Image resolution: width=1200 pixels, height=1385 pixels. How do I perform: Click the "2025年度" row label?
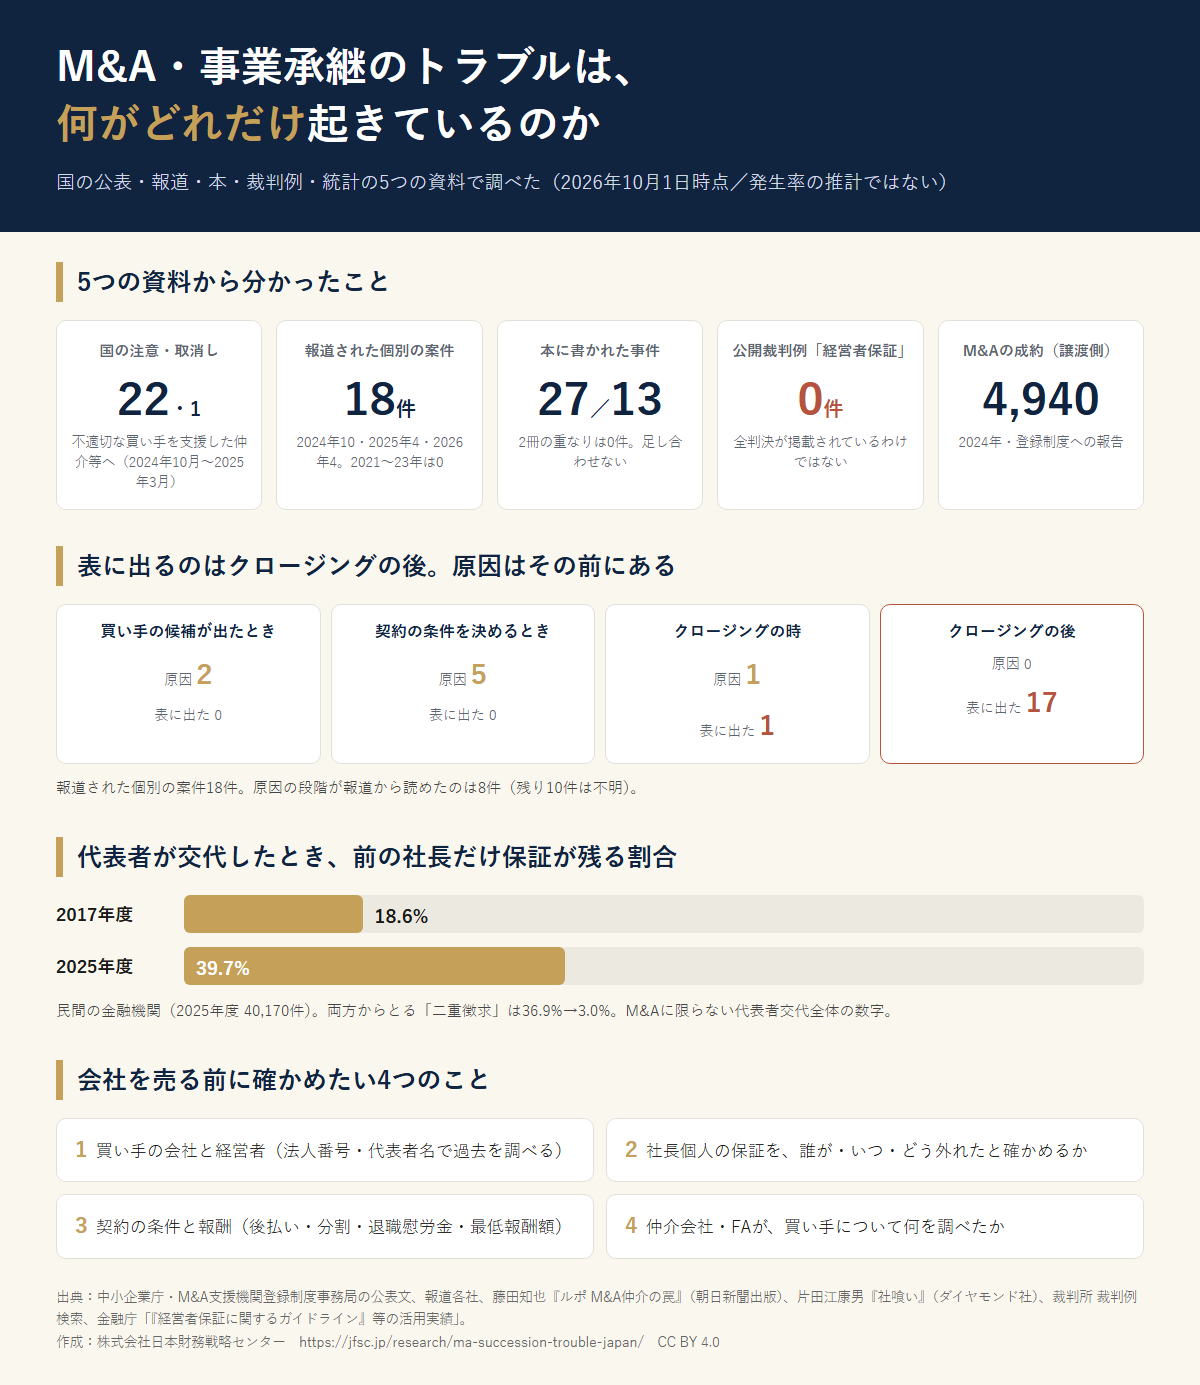[x=95, y=966]
